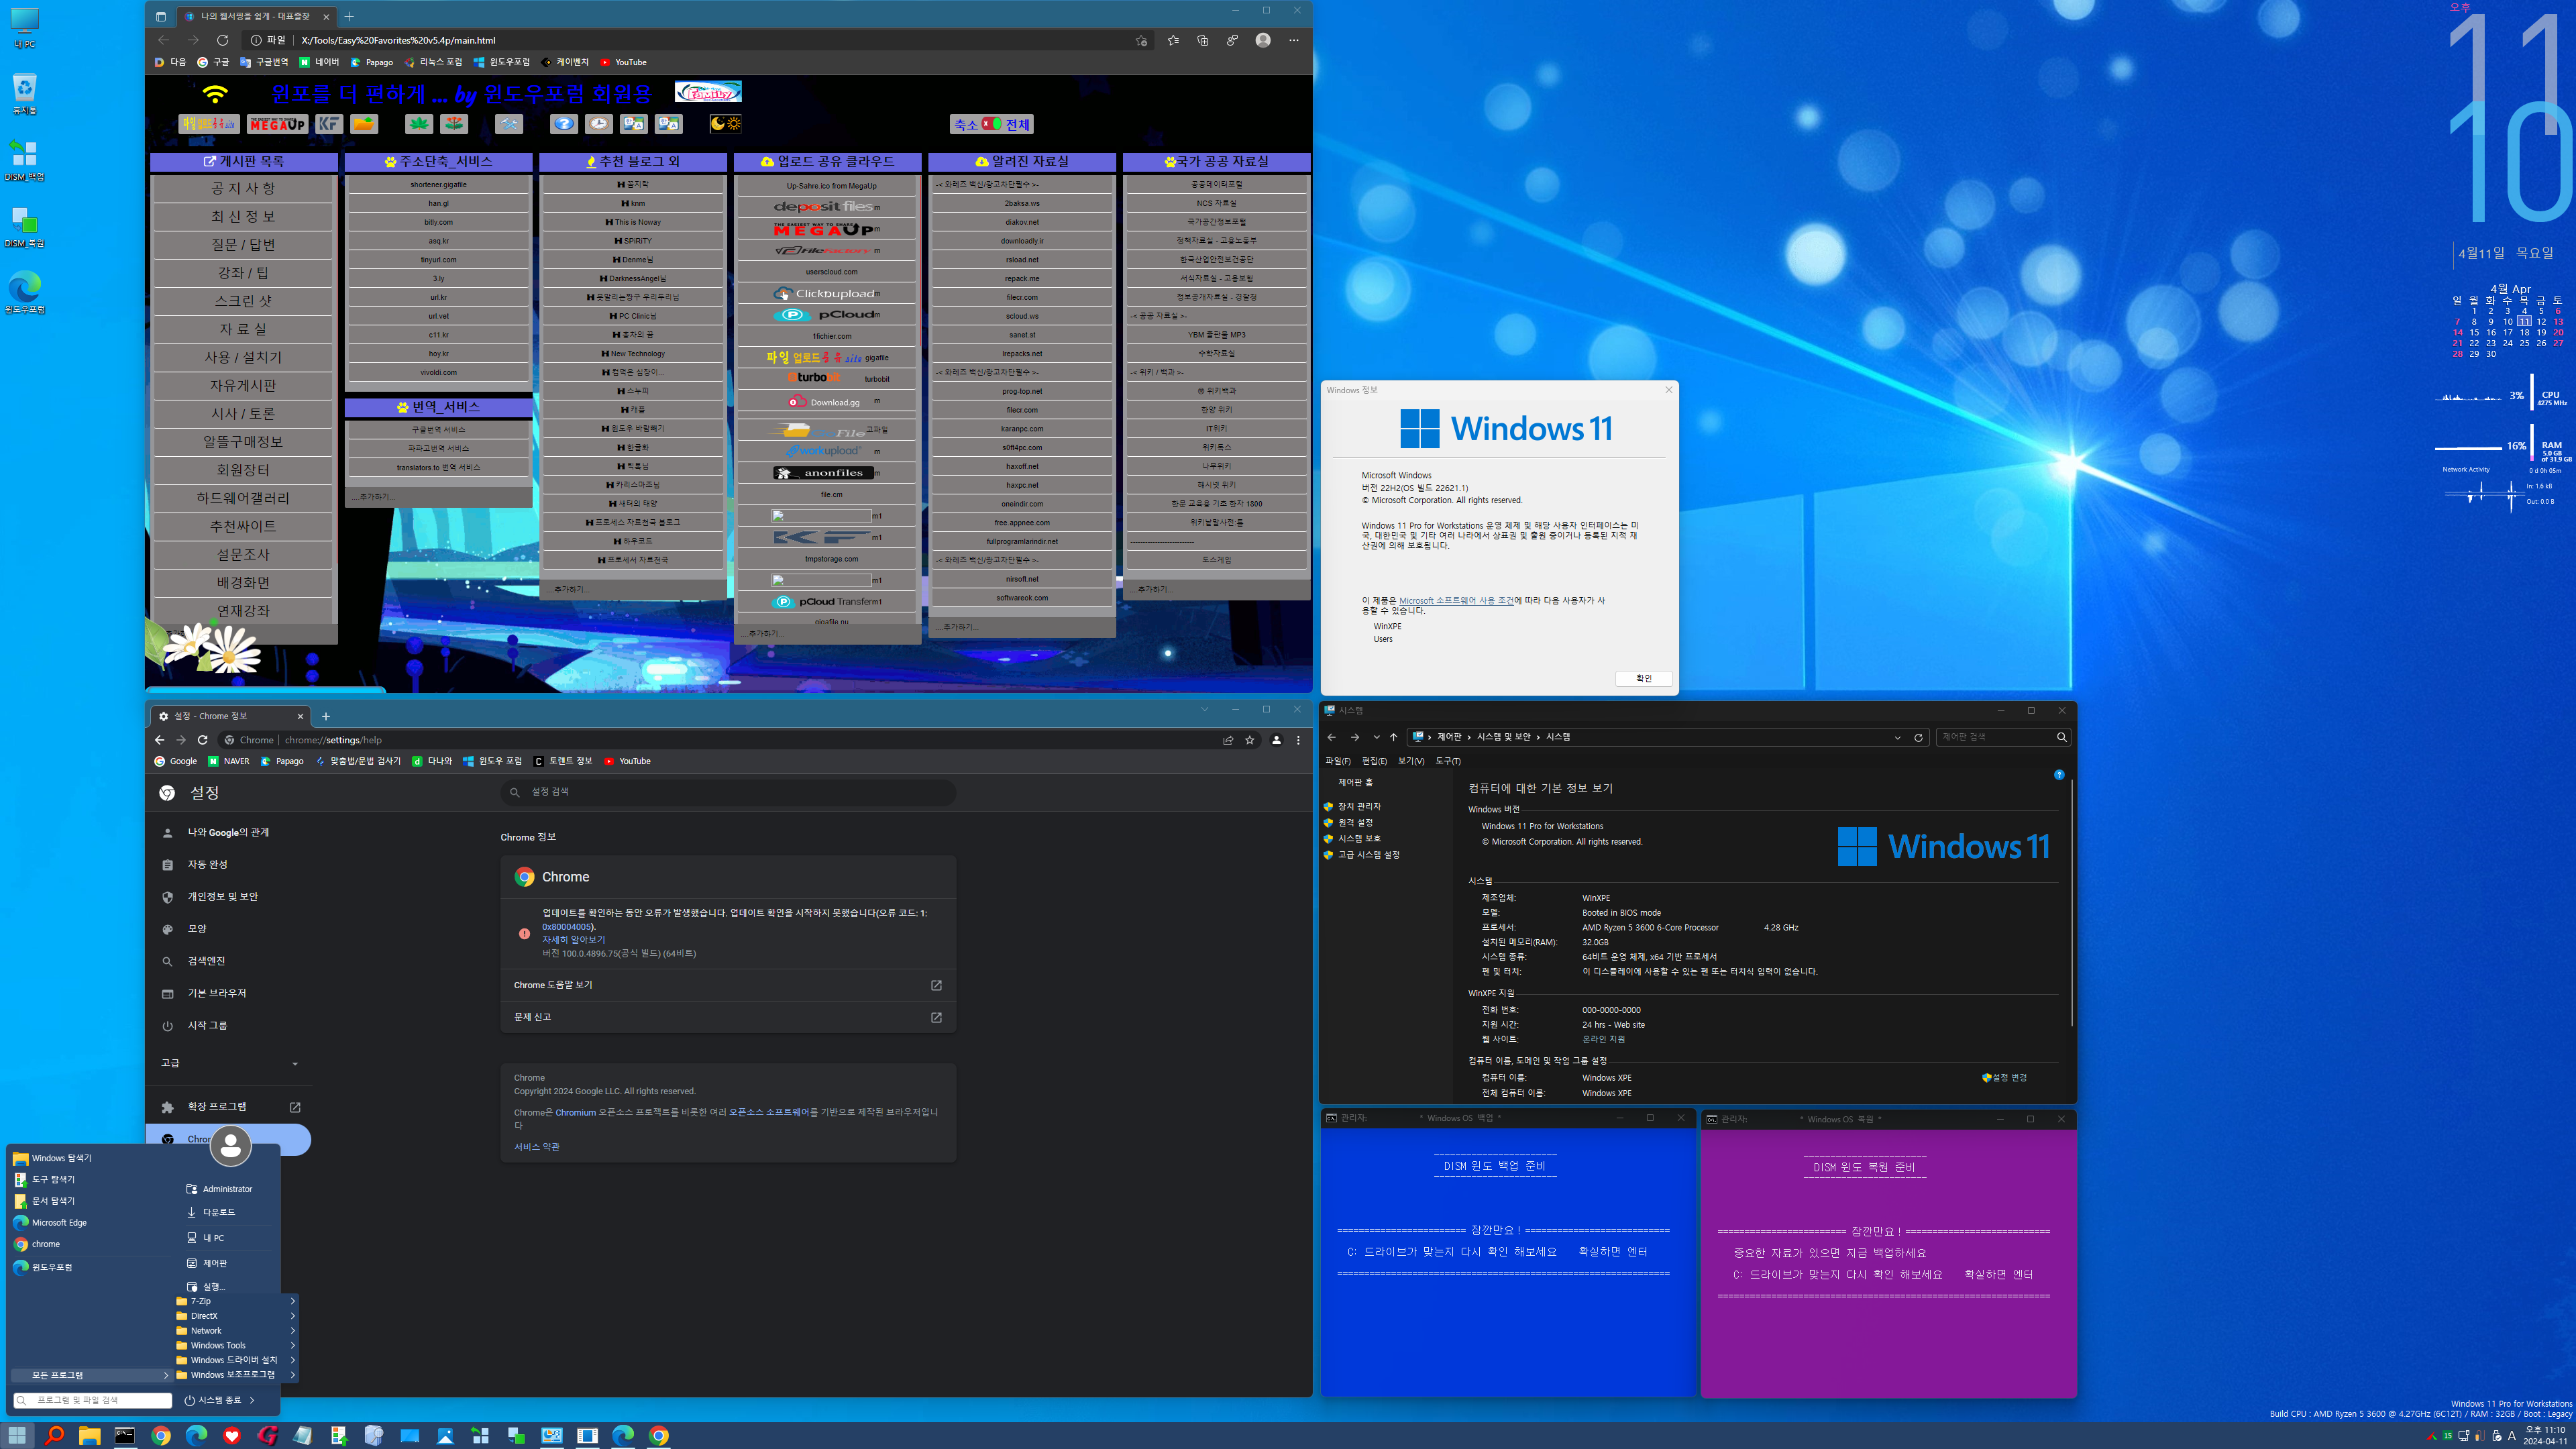Image resolution: width=2576 pixels, height=1449 pixels.
Task: Open 고급 시스템 설정 in 시스템 sidebar
Action: tap(1369, 855)
